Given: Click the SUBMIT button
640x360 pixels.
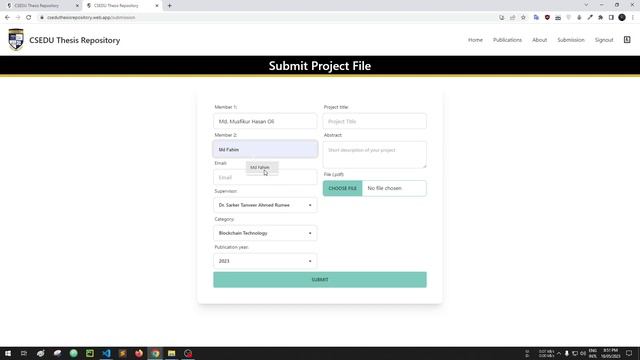Looking at the screenshot, I should 320,280.
